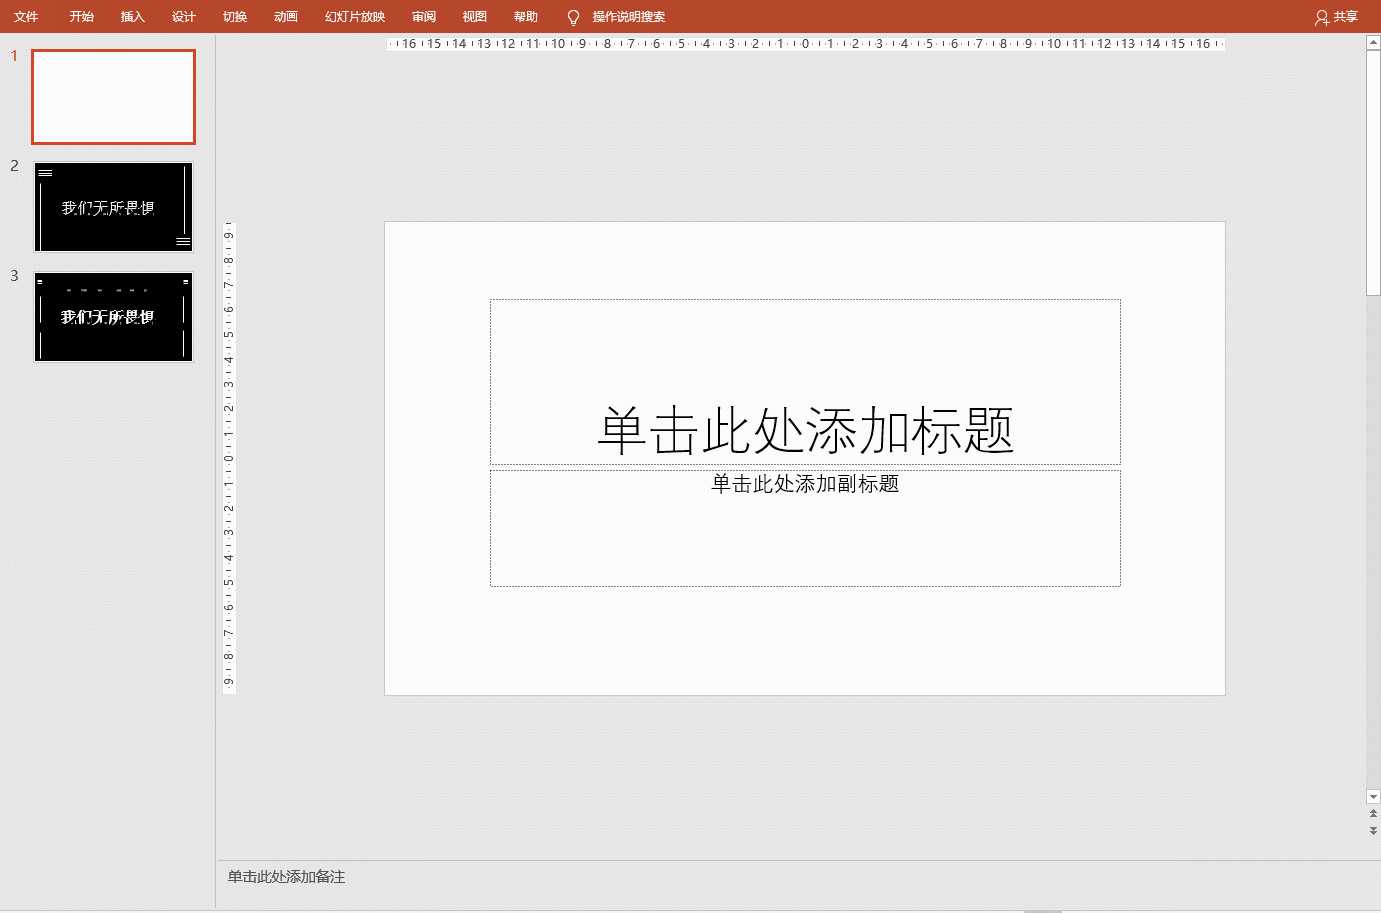Click the vertical scrollbar down arrow
Viewport: 1381px width, 913px height.
point(1373,797)
